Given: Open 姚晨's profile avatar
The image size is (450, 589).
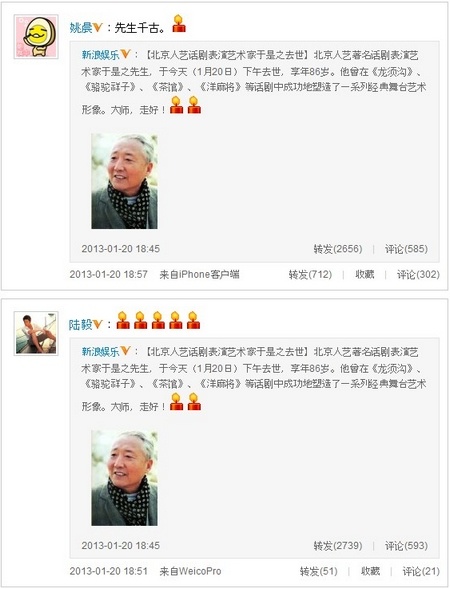Looking at the screenshot, I should pyautogui.click(x=36, y=36).
